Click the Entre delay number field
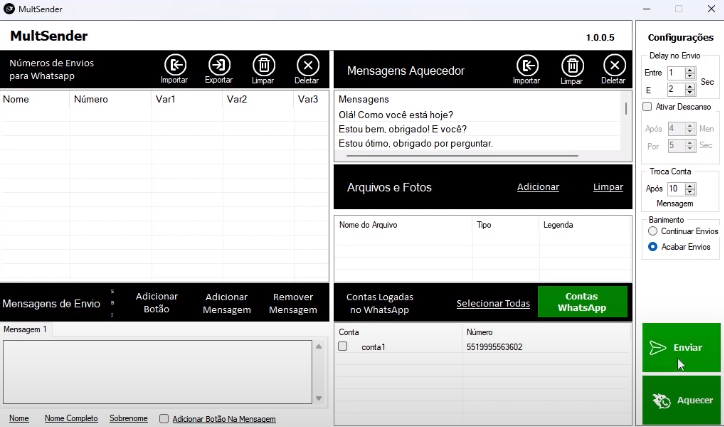 point(676,73)
